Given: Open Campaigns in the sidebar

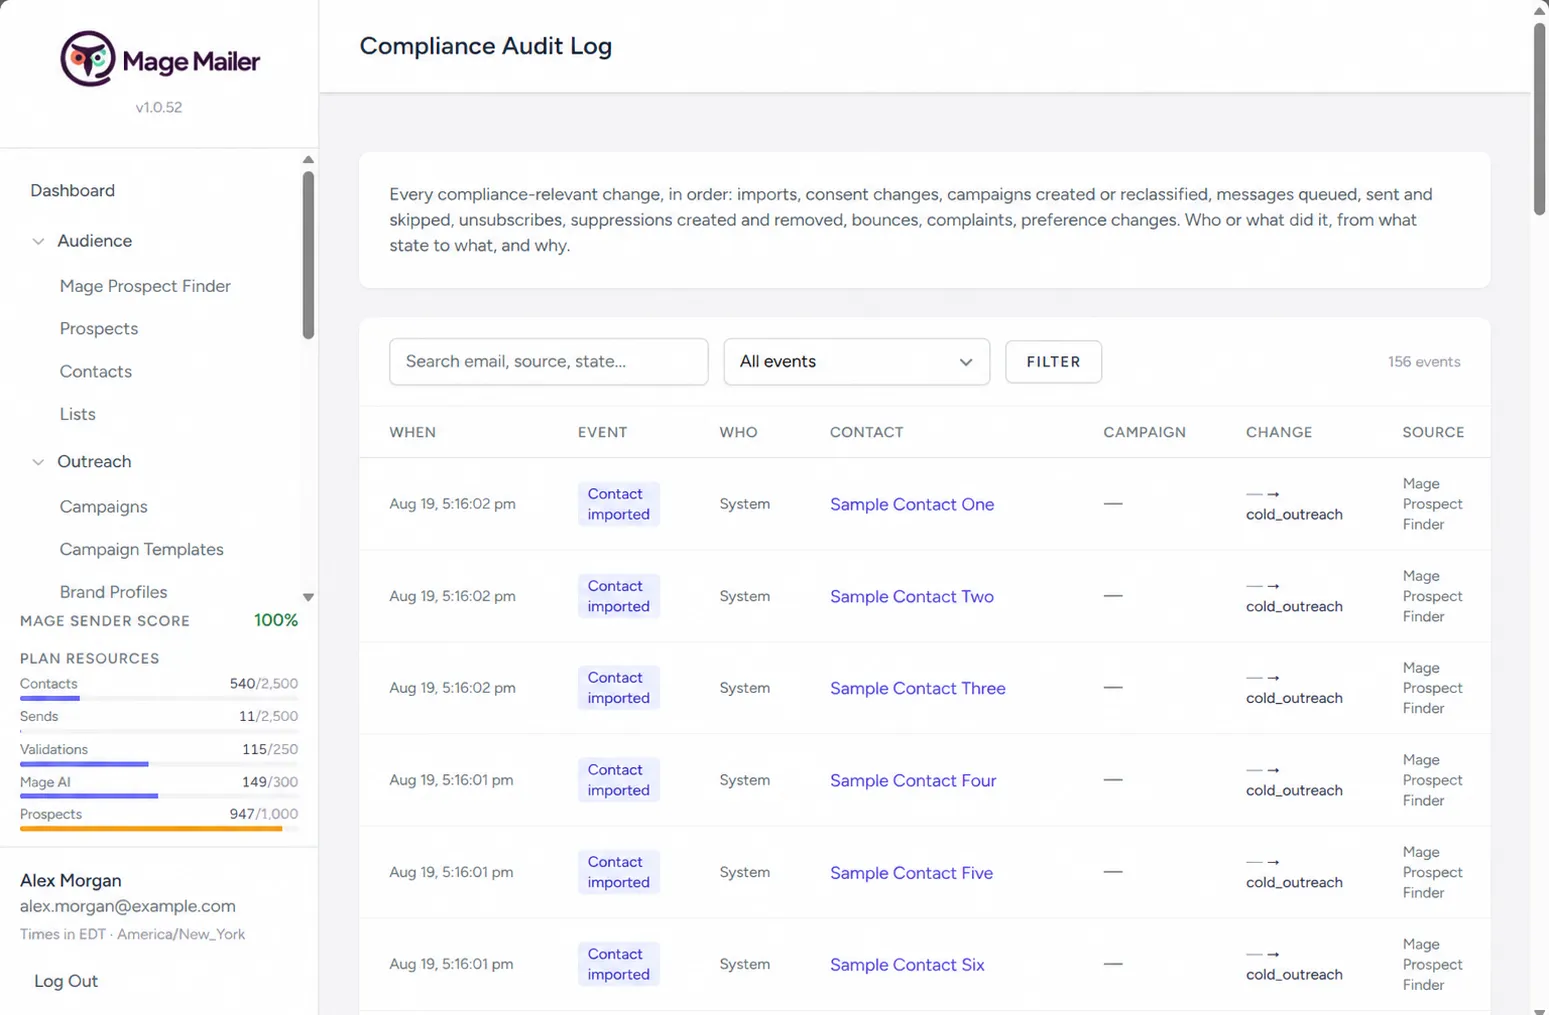Looking at the screenshot, I should [x=103, y=507].
